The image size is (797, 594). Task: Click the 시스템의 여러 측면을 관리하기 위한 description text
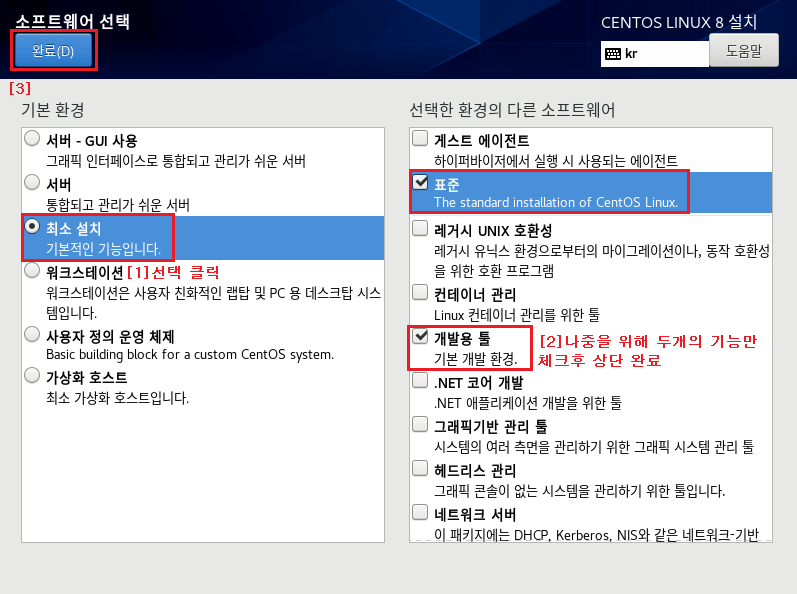tap(594, 447)
